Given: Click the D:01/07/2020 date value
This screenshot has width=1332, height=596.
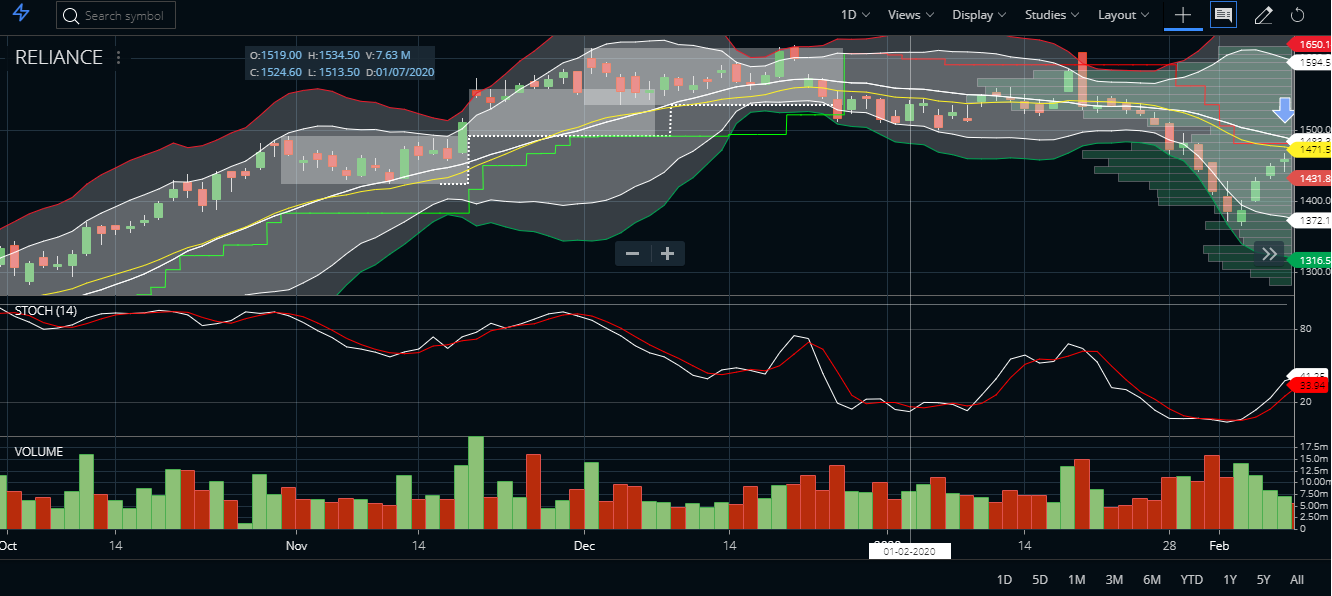Looking at the screenshot, I should pos(399,72).
